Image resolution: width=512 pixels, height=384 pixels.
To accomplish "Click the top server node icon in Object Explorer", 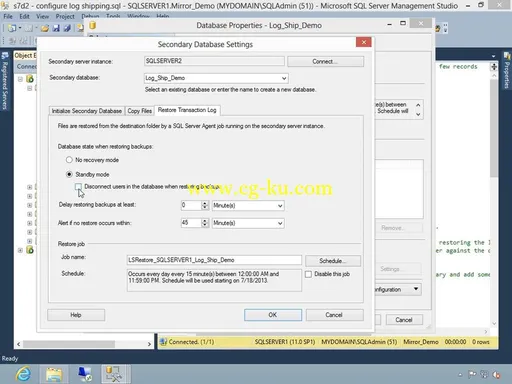I will [x=30, y=79].
